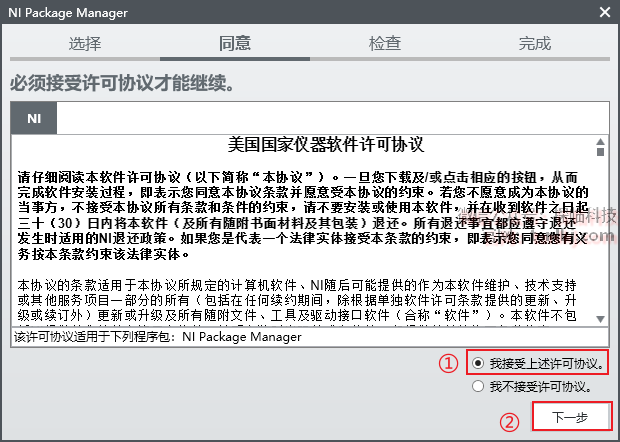Viewport: 620px width, 442px height.
Task: Click the license scrollbar up arrow
Action: (600, 142)
